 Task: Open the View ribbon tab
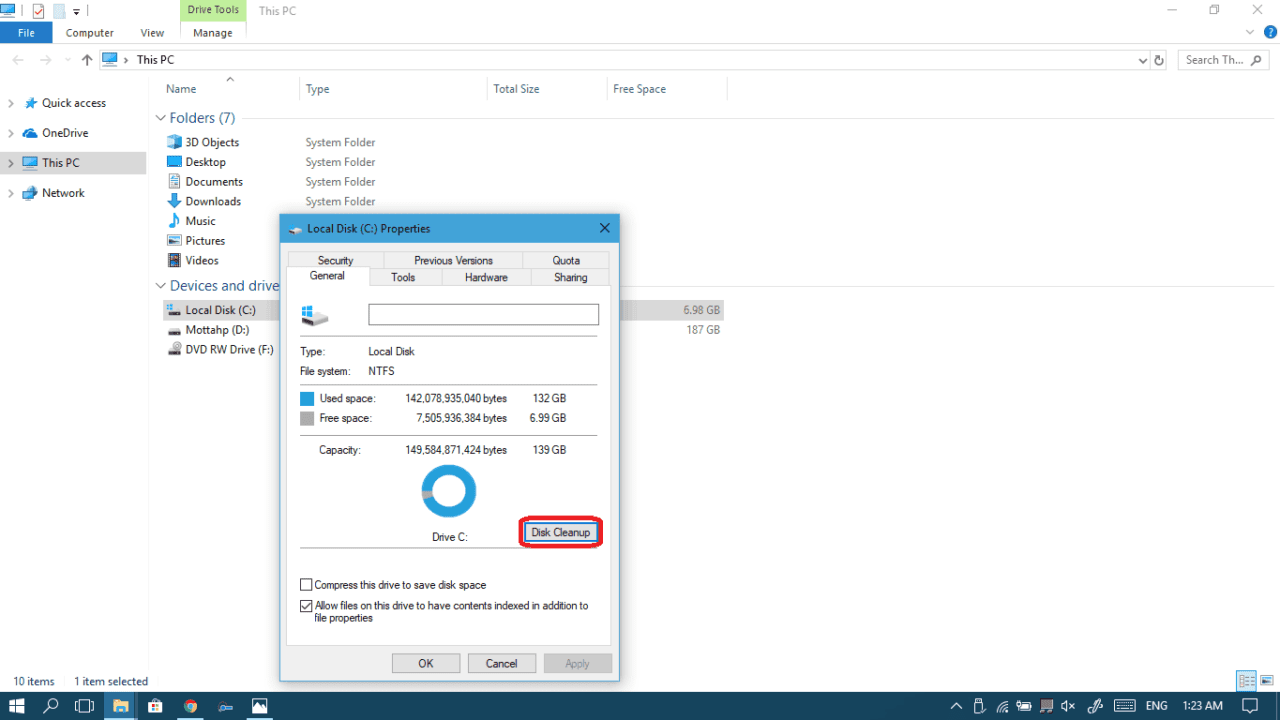coord(151,32)
